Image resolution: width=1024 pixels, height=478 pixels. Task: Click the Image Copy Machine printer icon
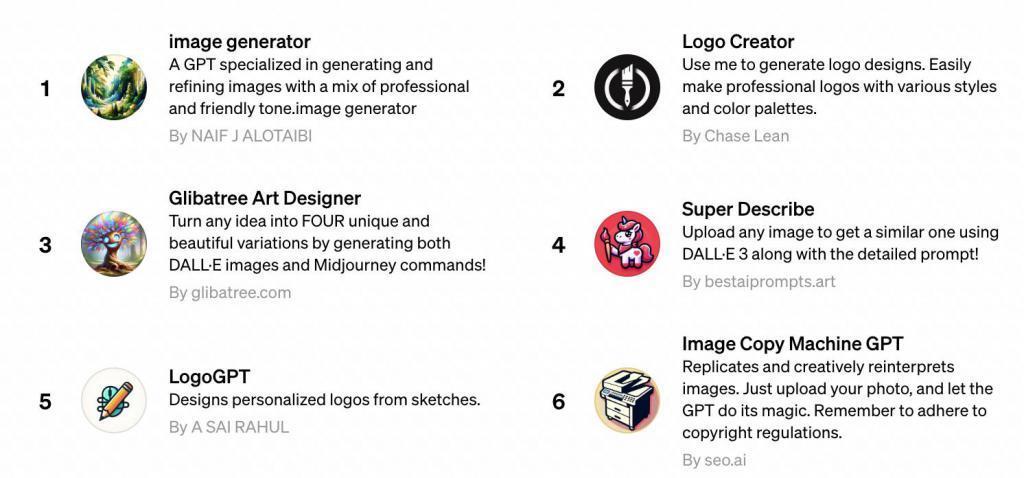(627, 401)
